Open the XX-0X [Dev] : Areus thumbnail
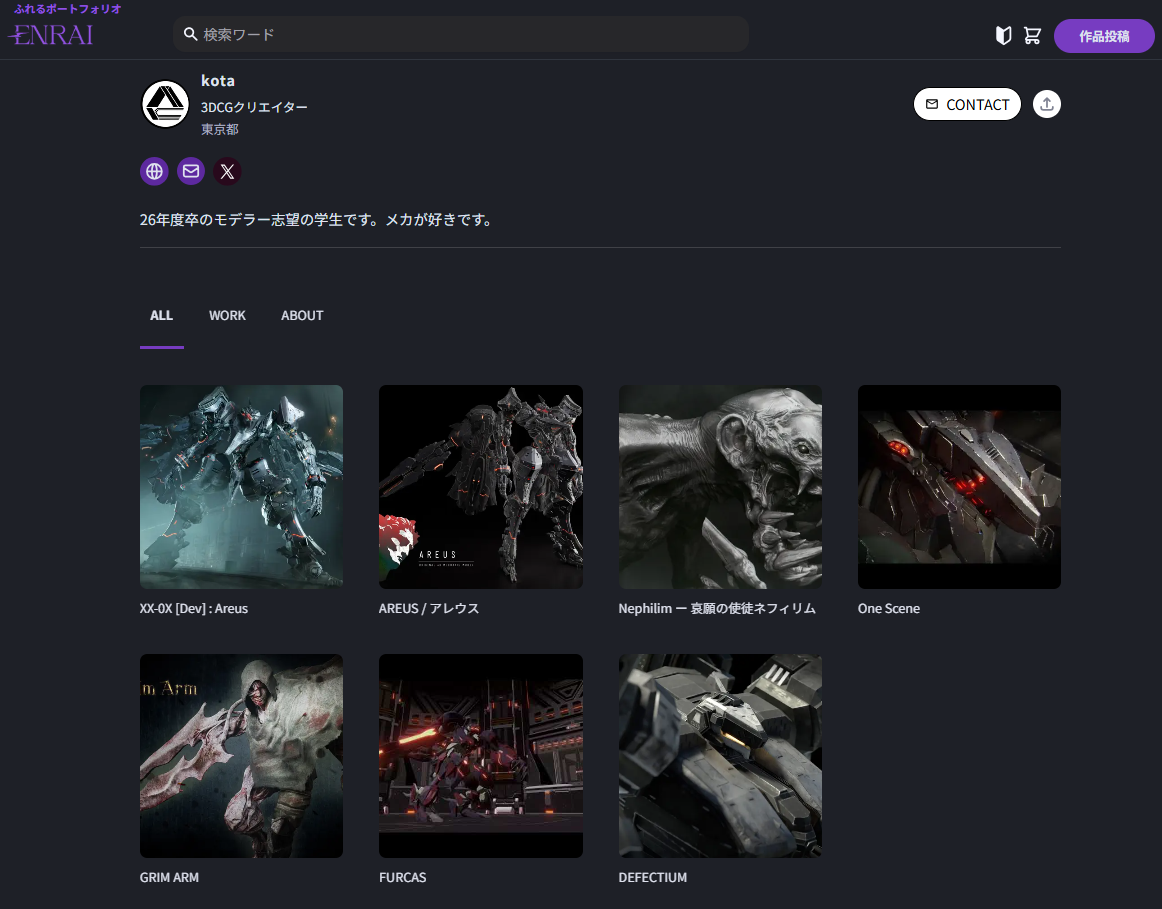Image resolution: width=1162 pixels, height=909 pixels. point(242,487)
